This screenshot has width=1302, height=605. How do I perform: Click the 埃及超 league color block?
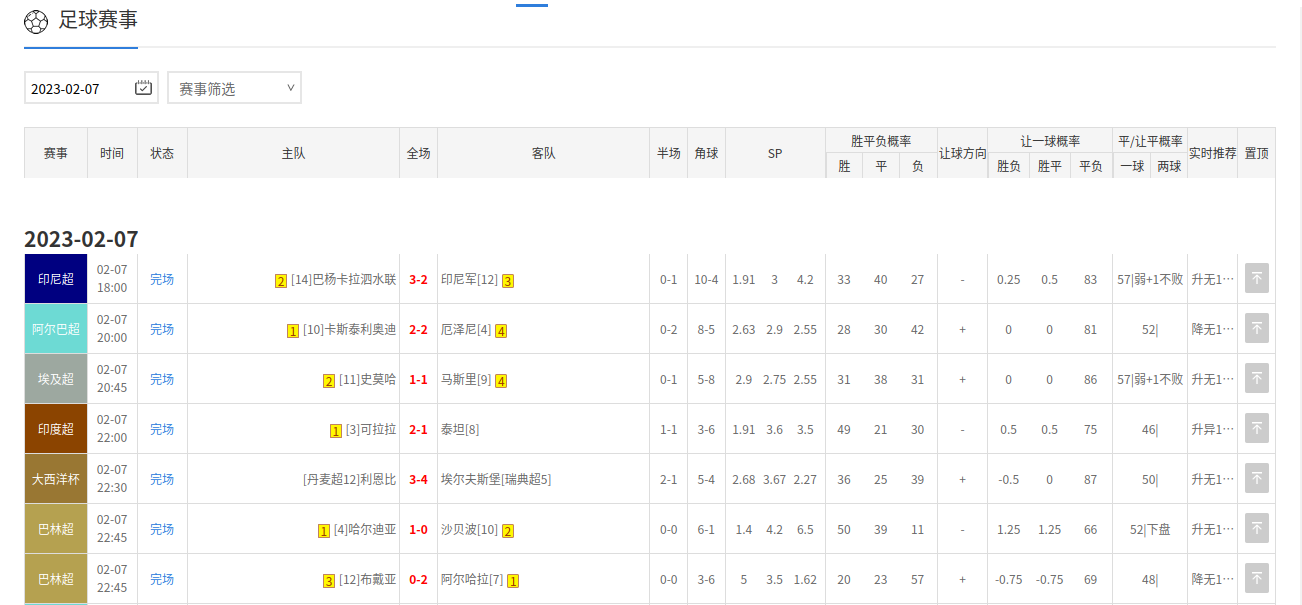coord(56,379)
